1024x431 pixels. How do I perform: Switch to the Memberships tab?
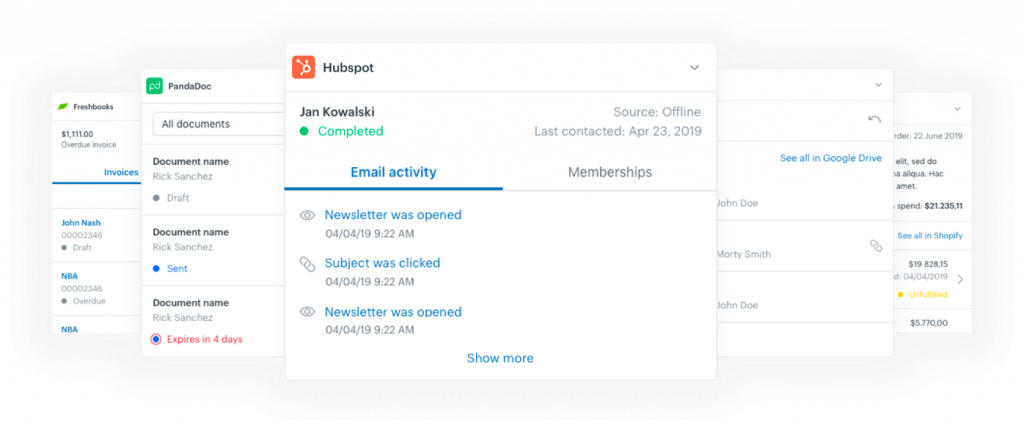[610, 172]
